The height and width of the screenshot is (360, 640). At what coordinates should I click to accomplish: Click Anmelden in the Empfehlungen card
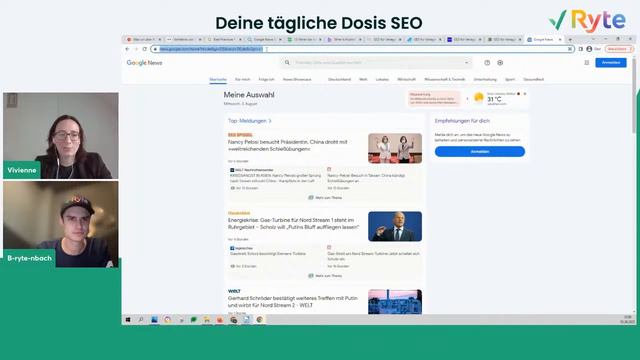(480, 151)
